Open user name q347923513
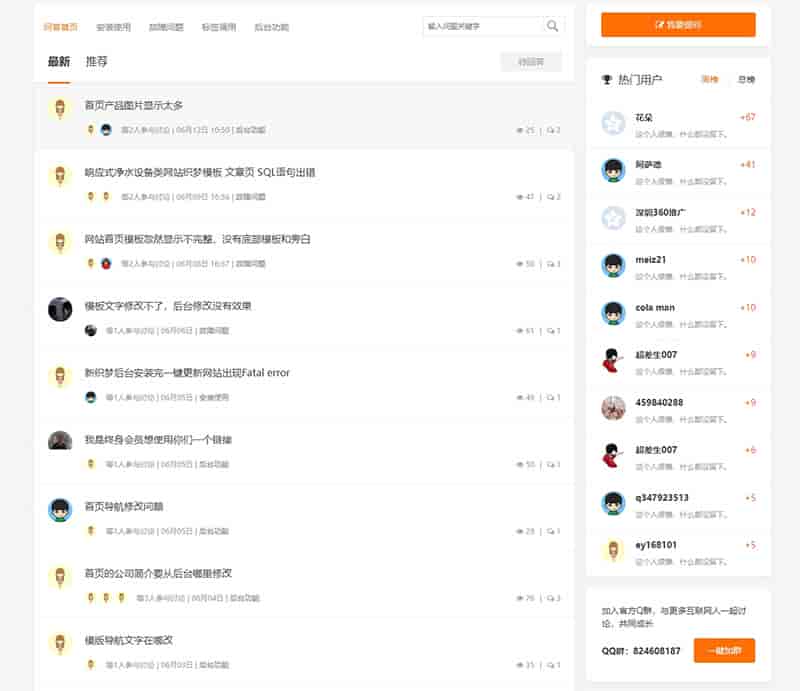The height and width of the screenshot is (691, 800). [662, 498]
